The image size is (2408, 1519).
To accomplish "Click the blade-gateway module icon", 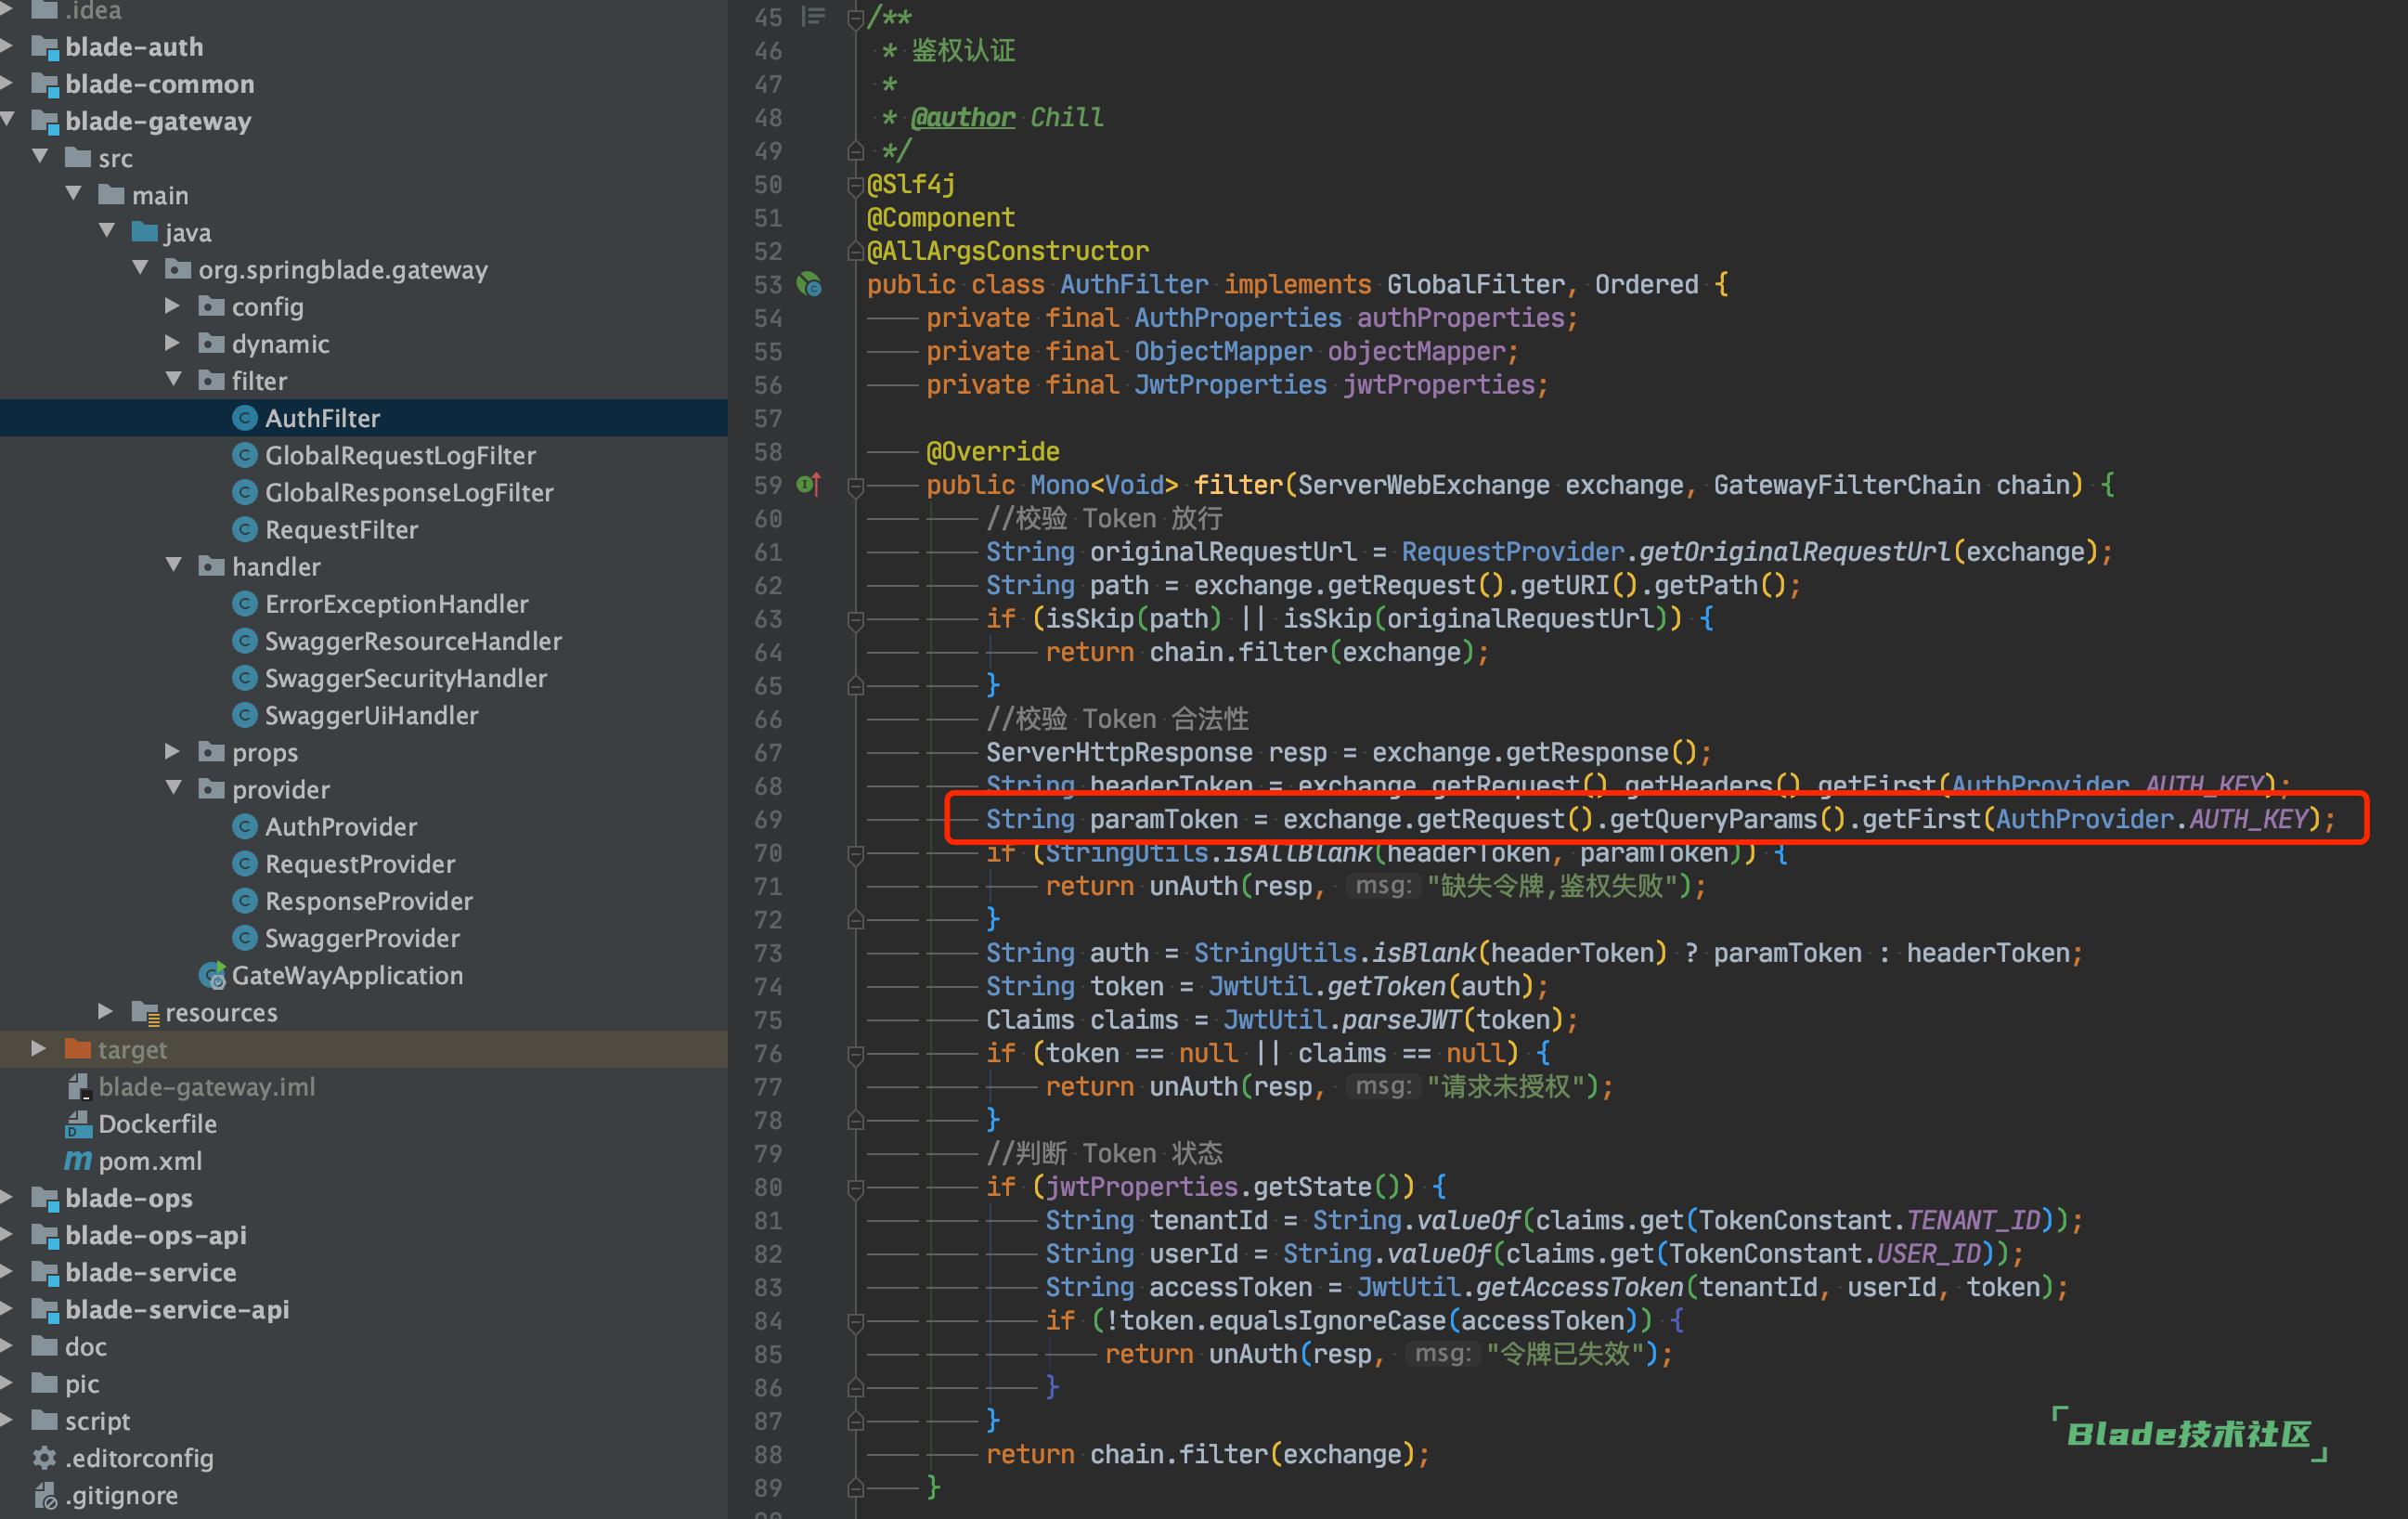I will 45,121.
